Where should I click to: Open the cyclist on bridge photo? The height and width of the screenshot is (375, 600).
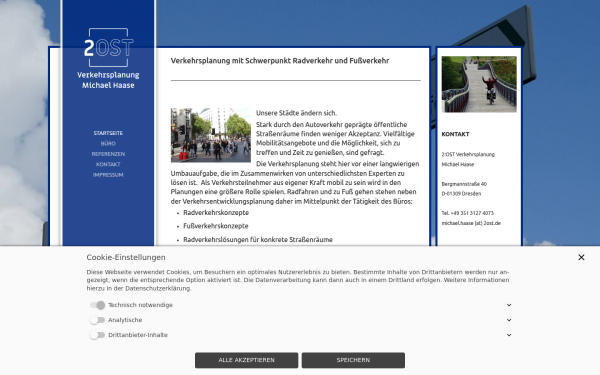(479, 84)
